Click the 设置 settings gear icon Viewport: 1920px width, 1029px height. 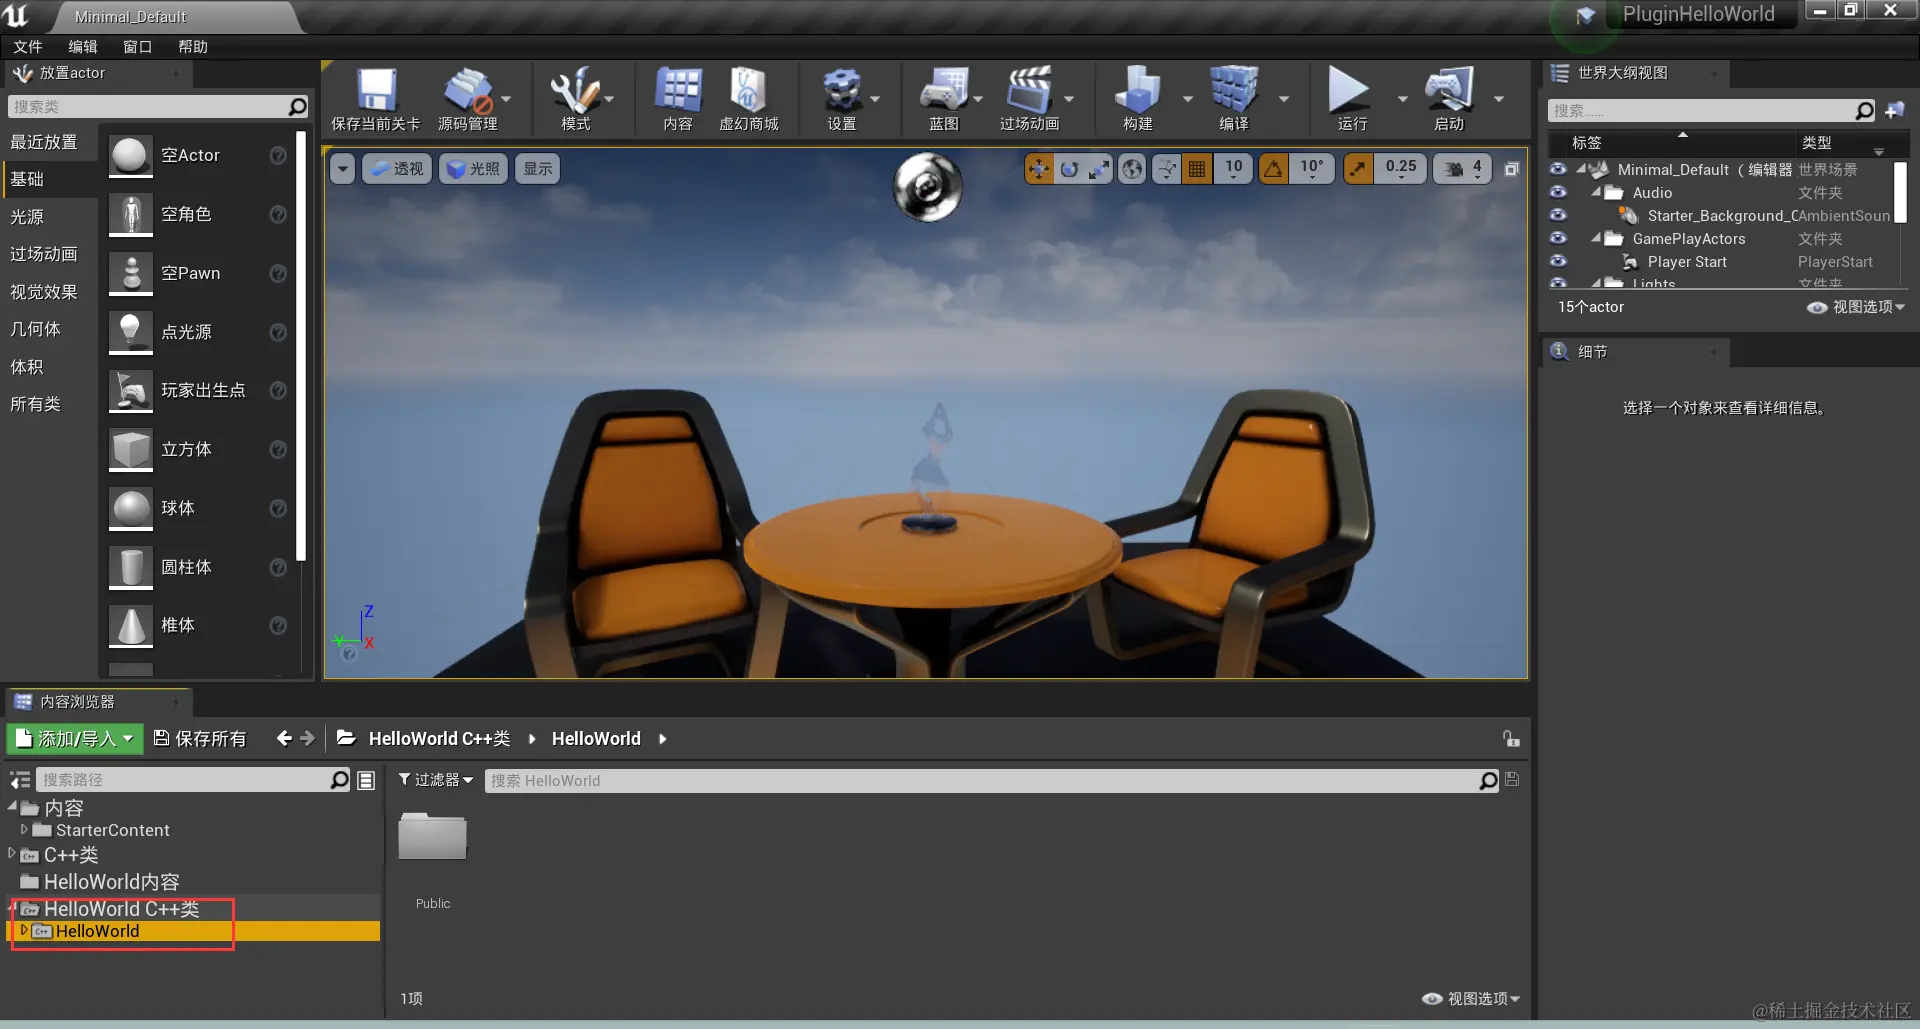tap(842, 99)
